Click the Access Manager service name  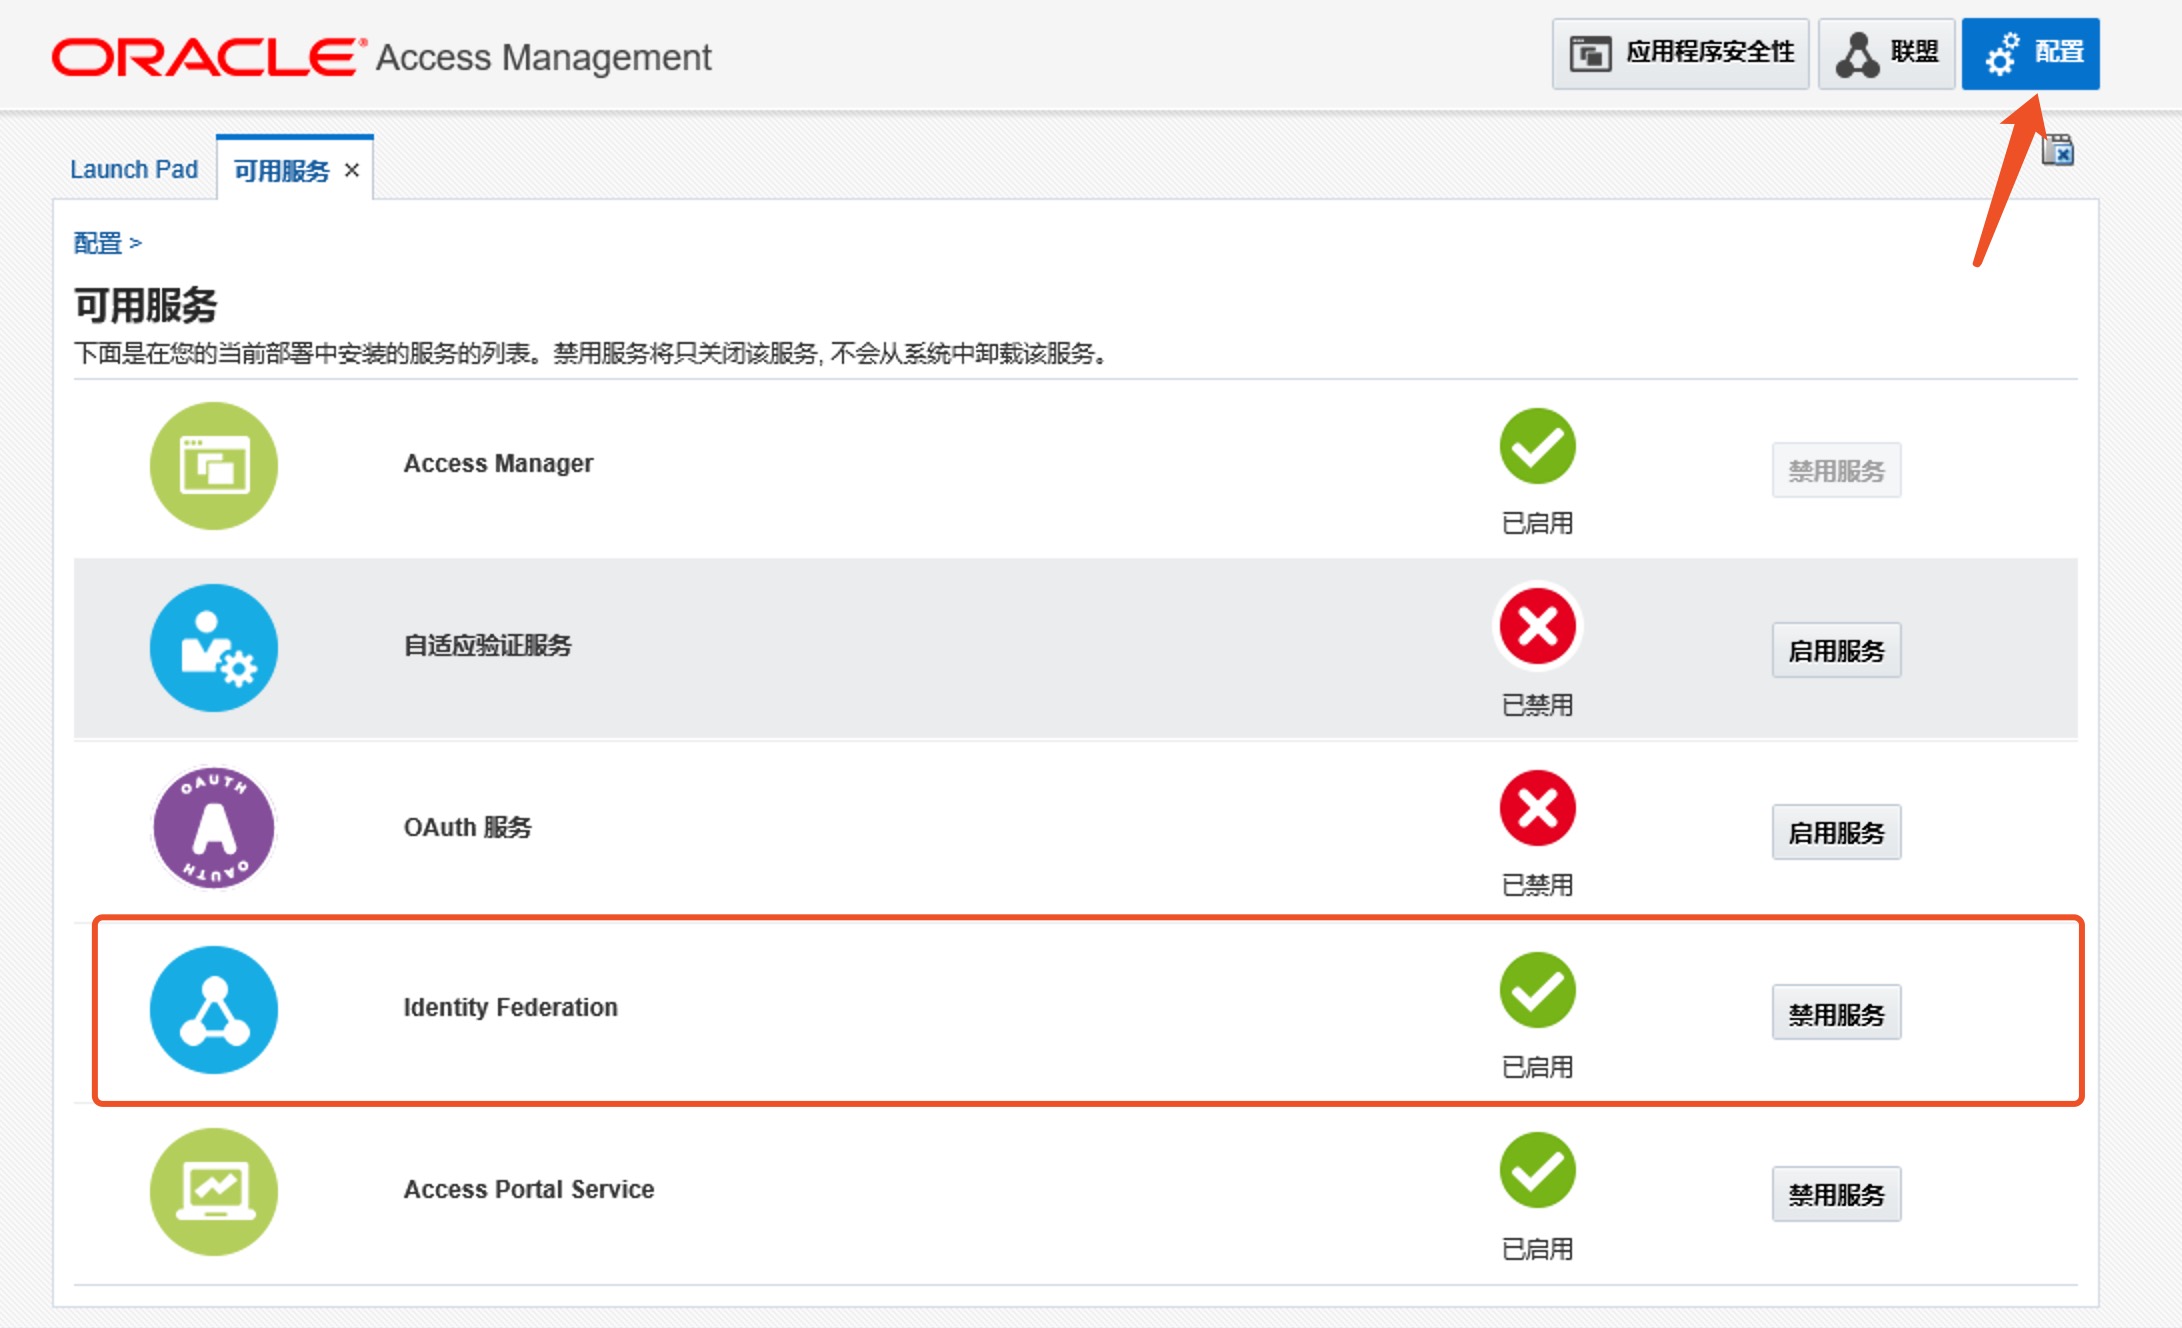click(x=498, y=464)
